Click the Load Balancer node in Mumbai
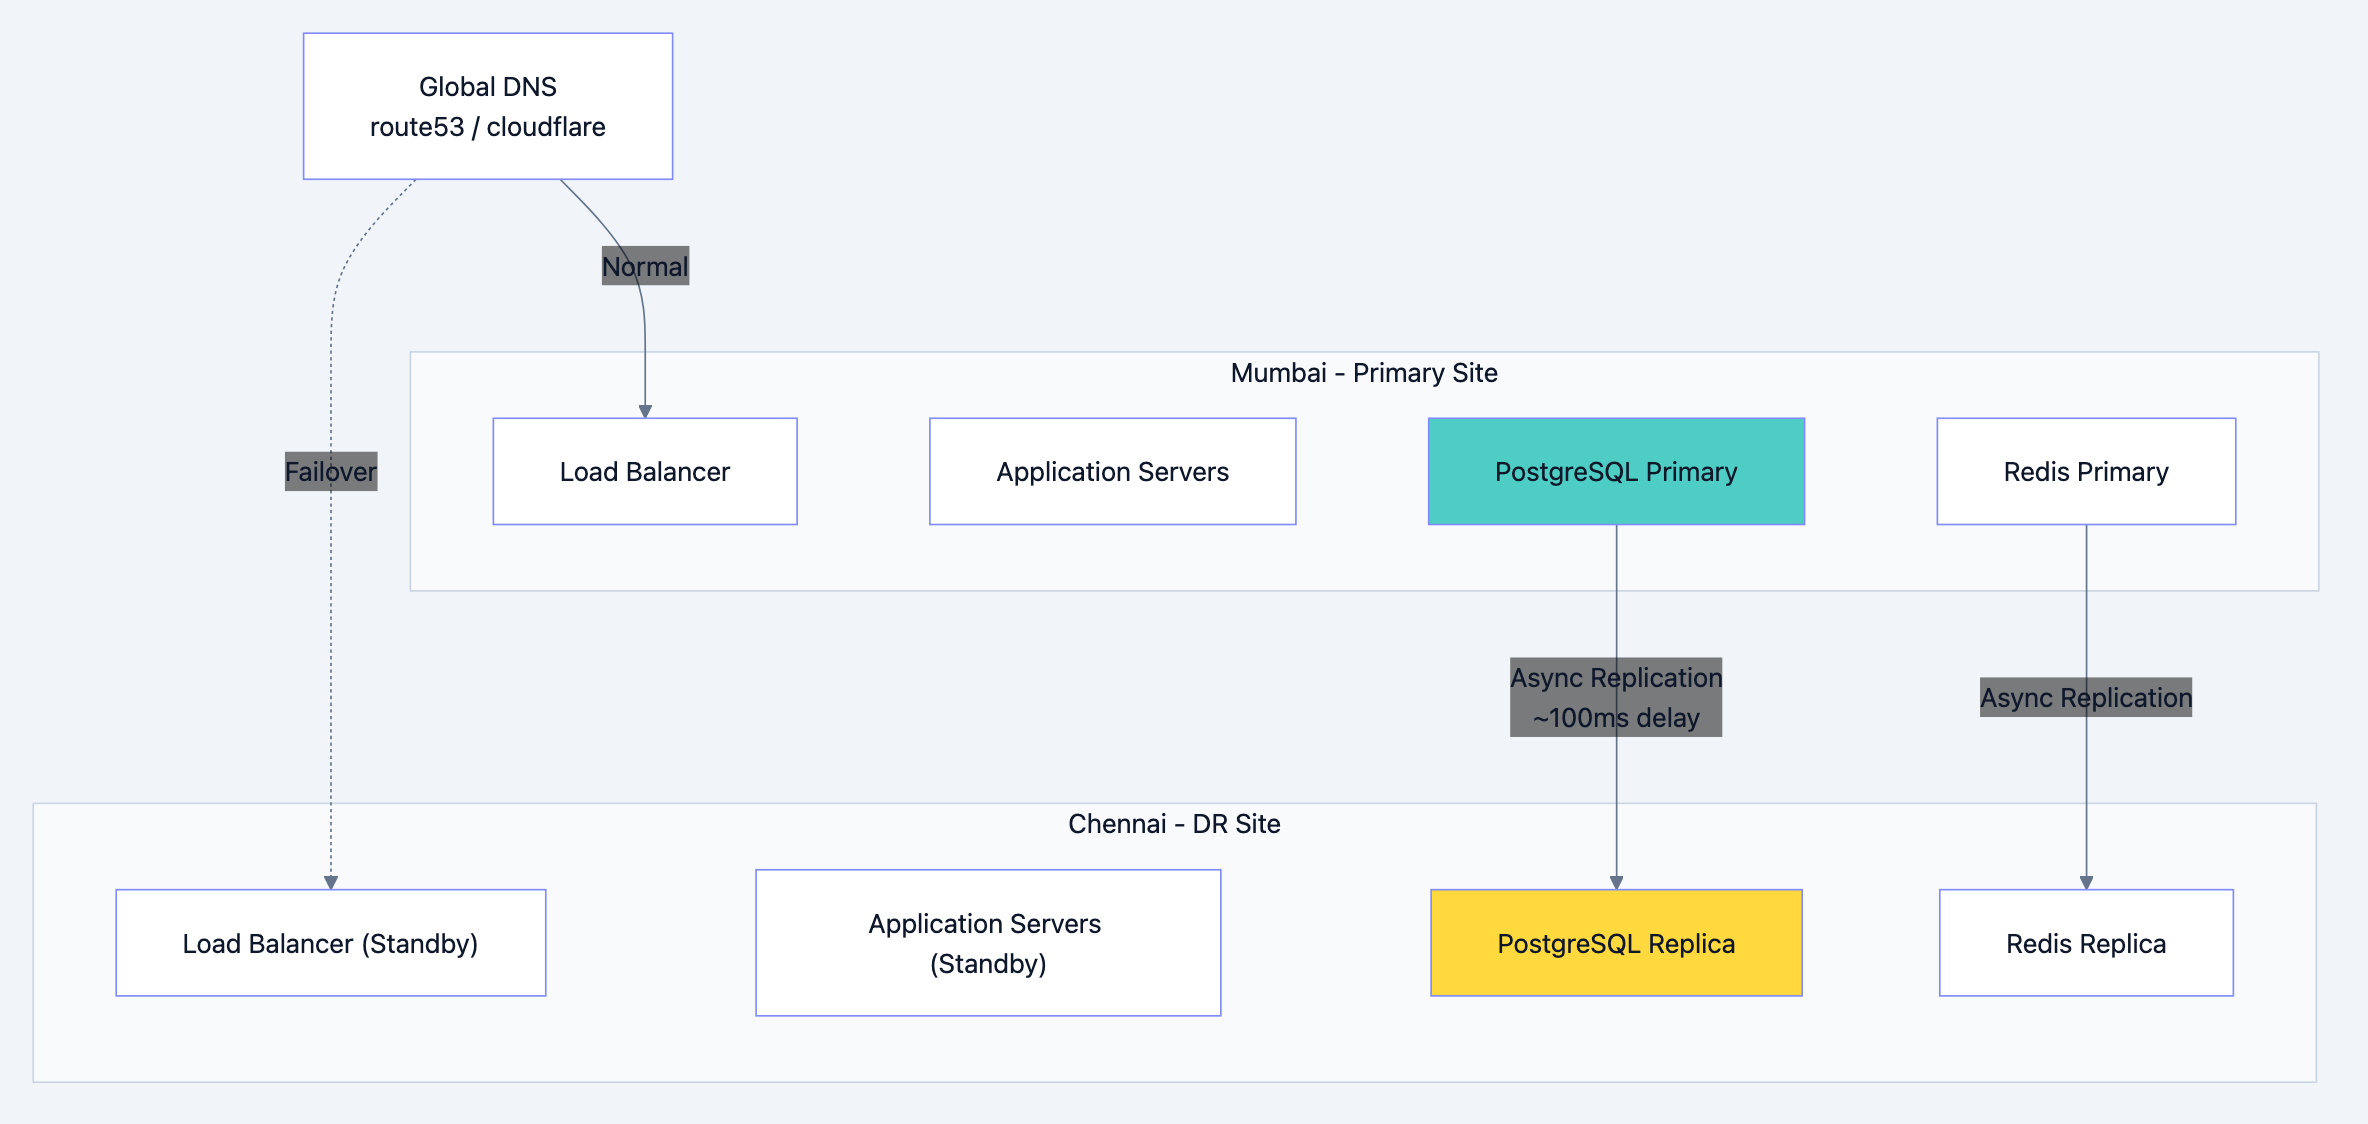The height and width of the screenshot is (1124, 2368). pyautogui.click(x=644, y=471)
